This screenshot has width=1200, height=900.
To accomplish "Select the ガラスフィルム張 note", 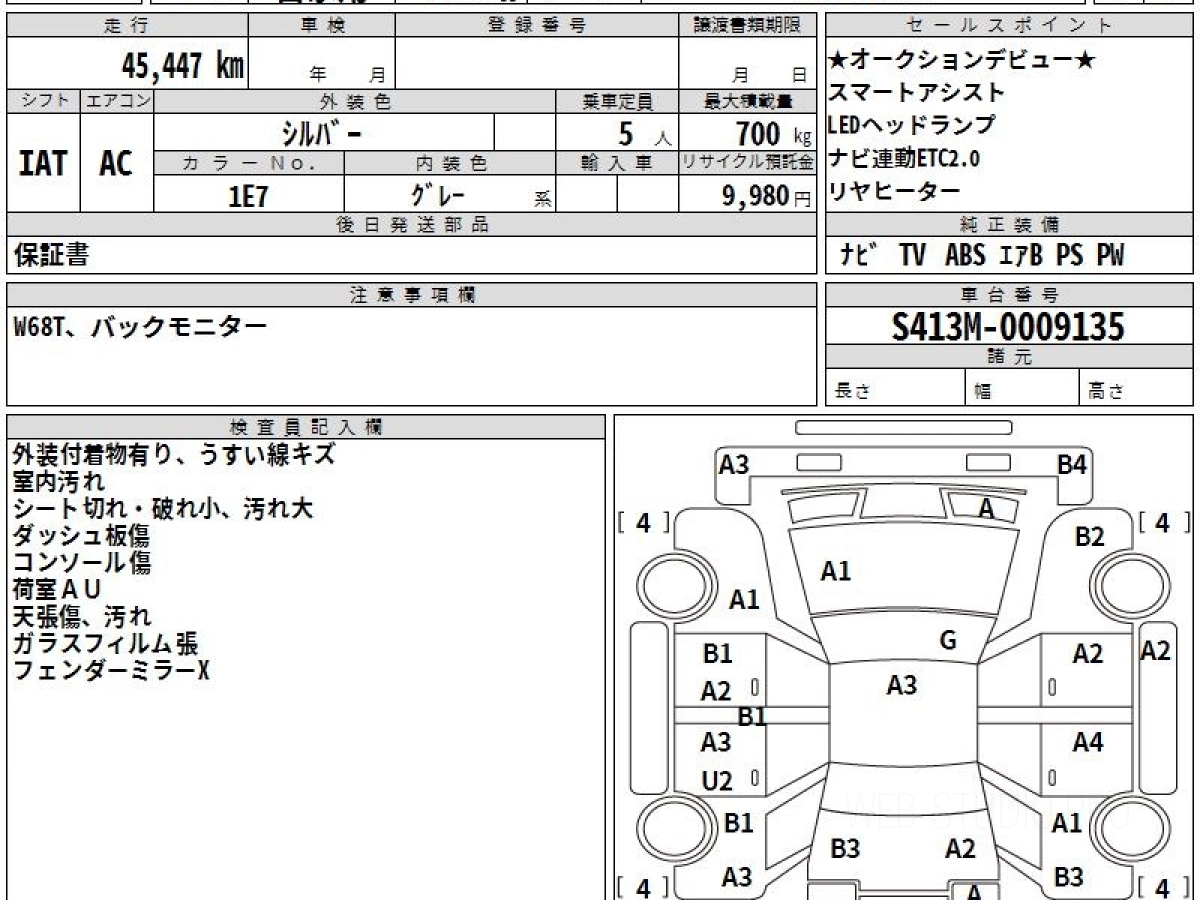I will click(x=105, y=643).
